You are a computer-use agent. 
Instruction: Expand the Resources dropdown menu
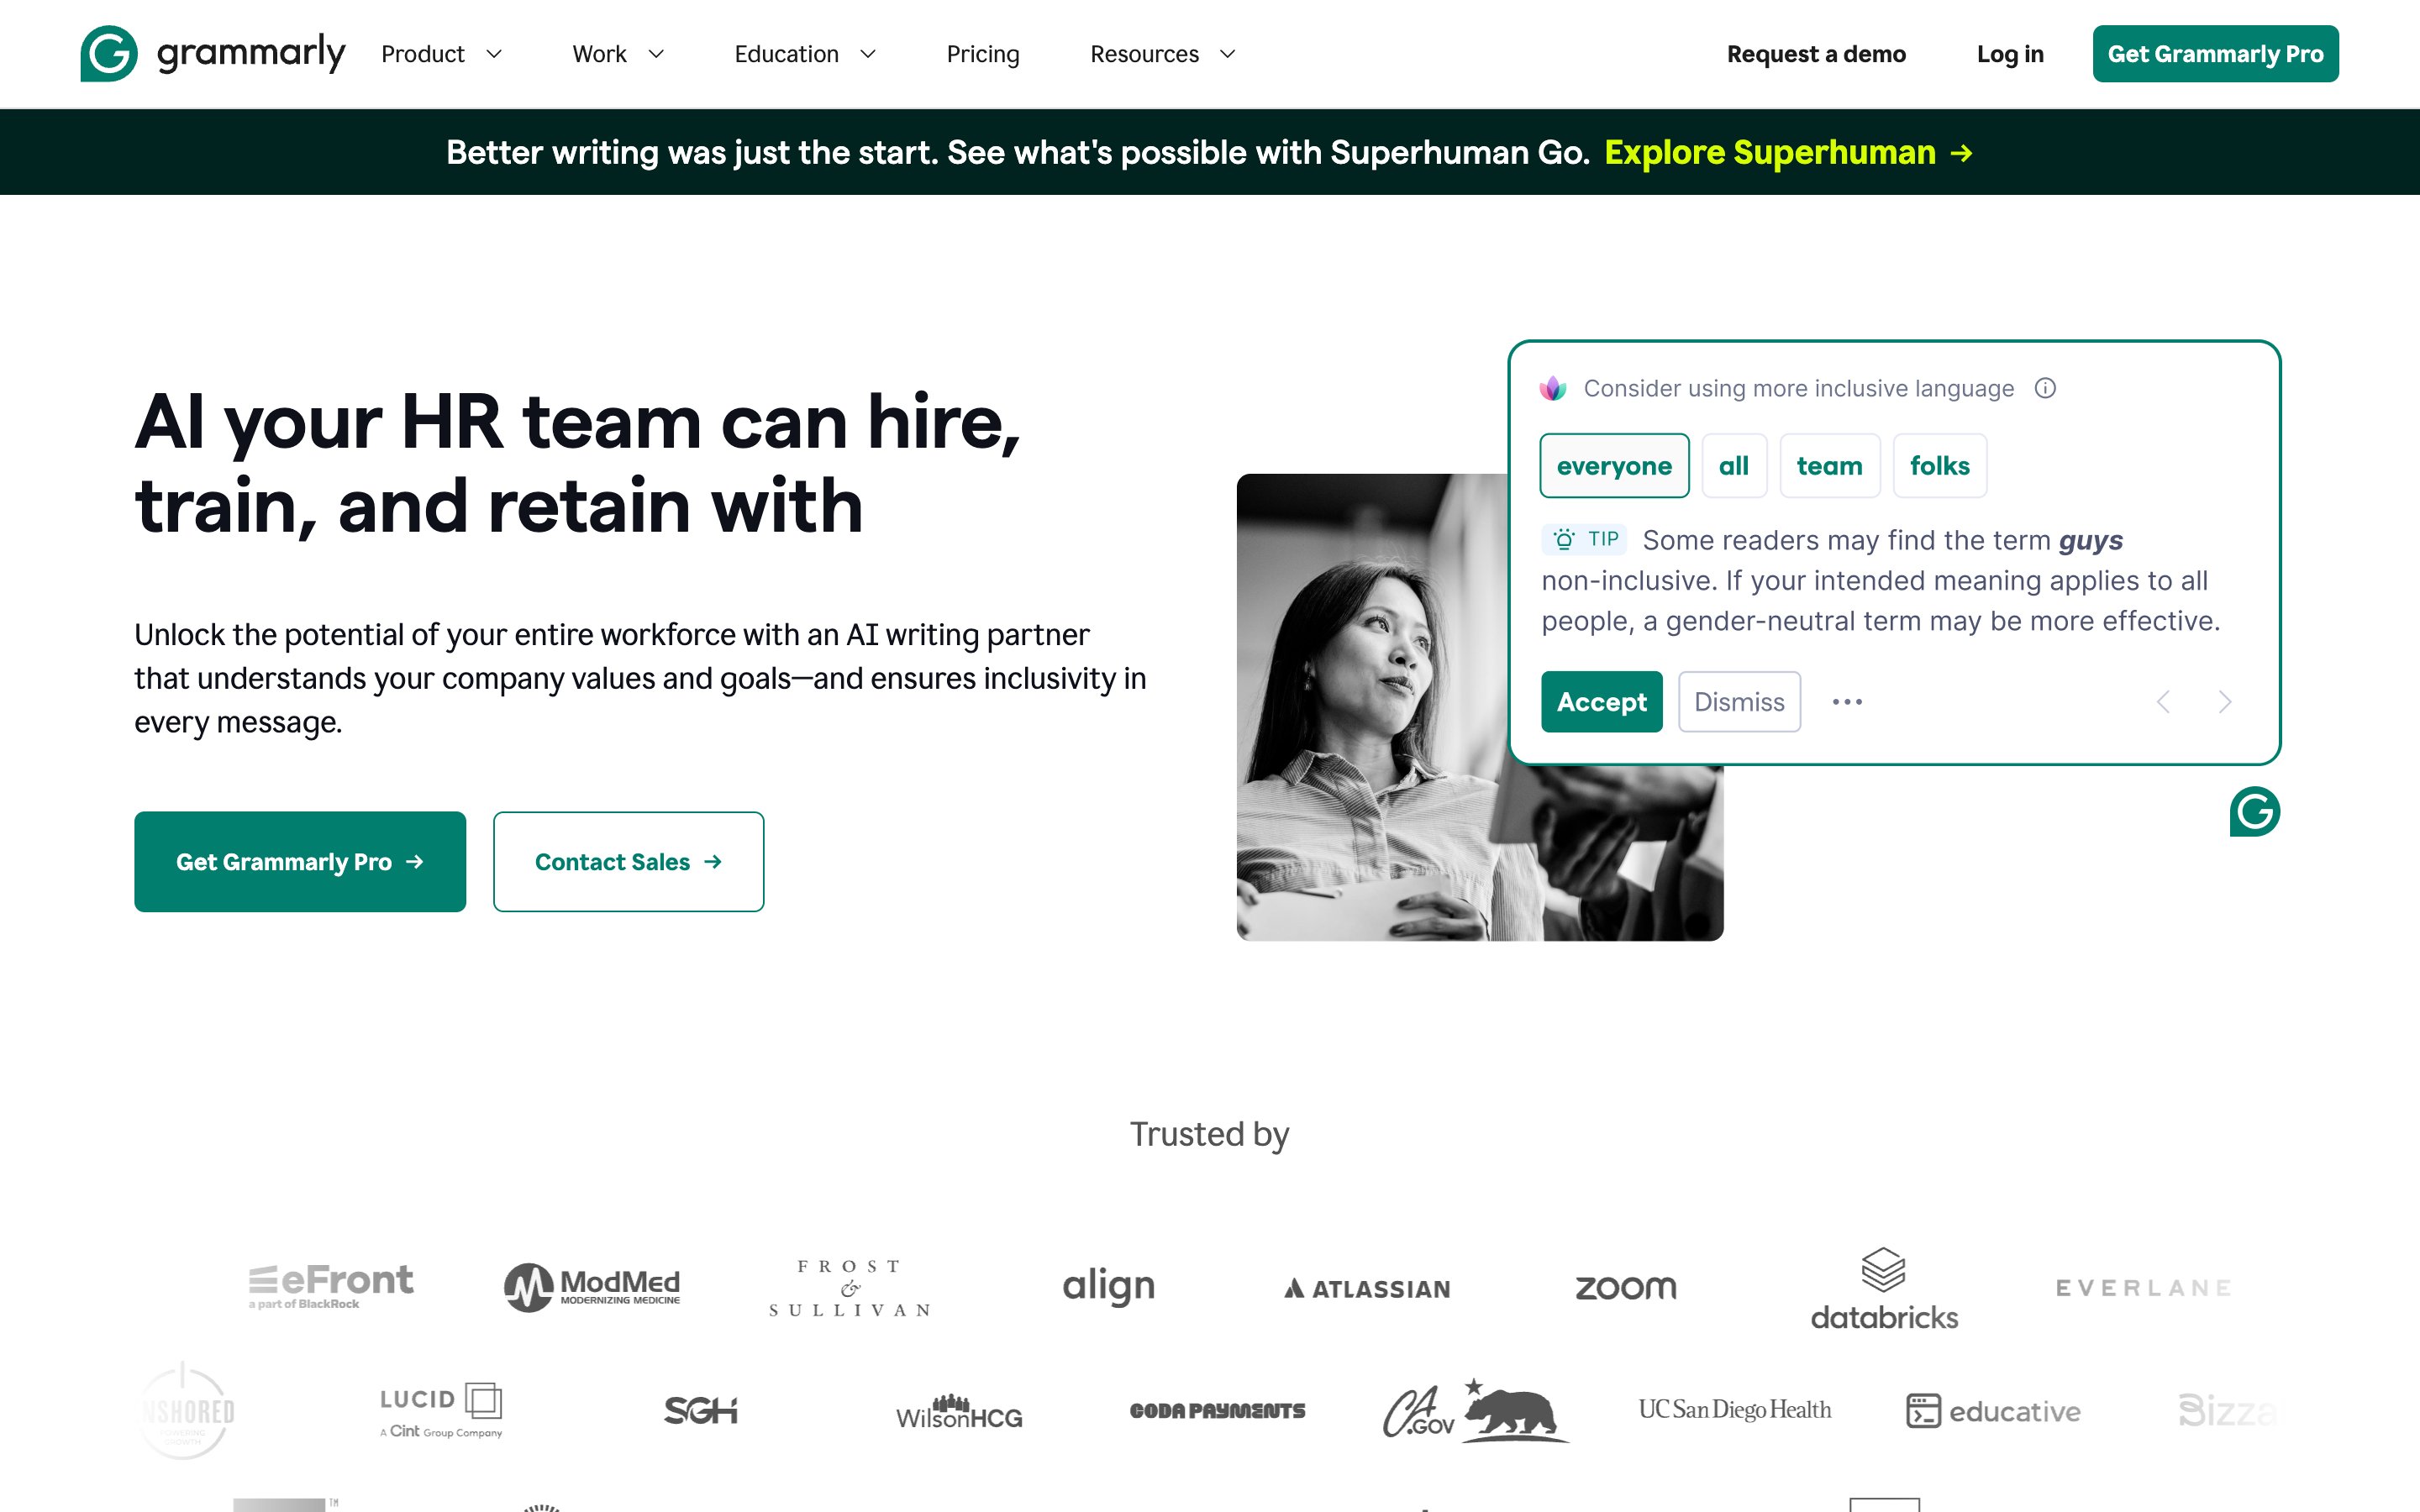[x=1163, y=54]
